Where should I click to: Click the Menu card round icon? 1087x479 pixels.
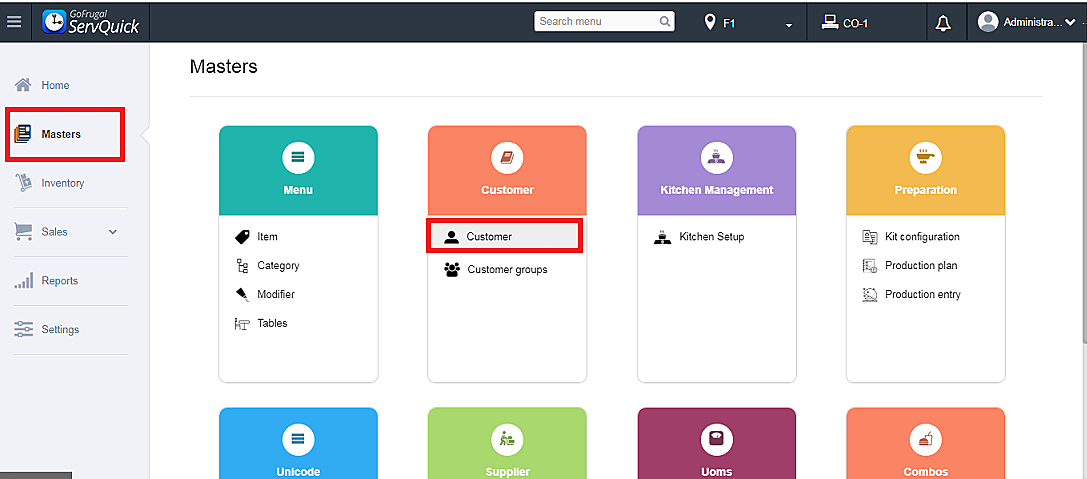point(298,158)
